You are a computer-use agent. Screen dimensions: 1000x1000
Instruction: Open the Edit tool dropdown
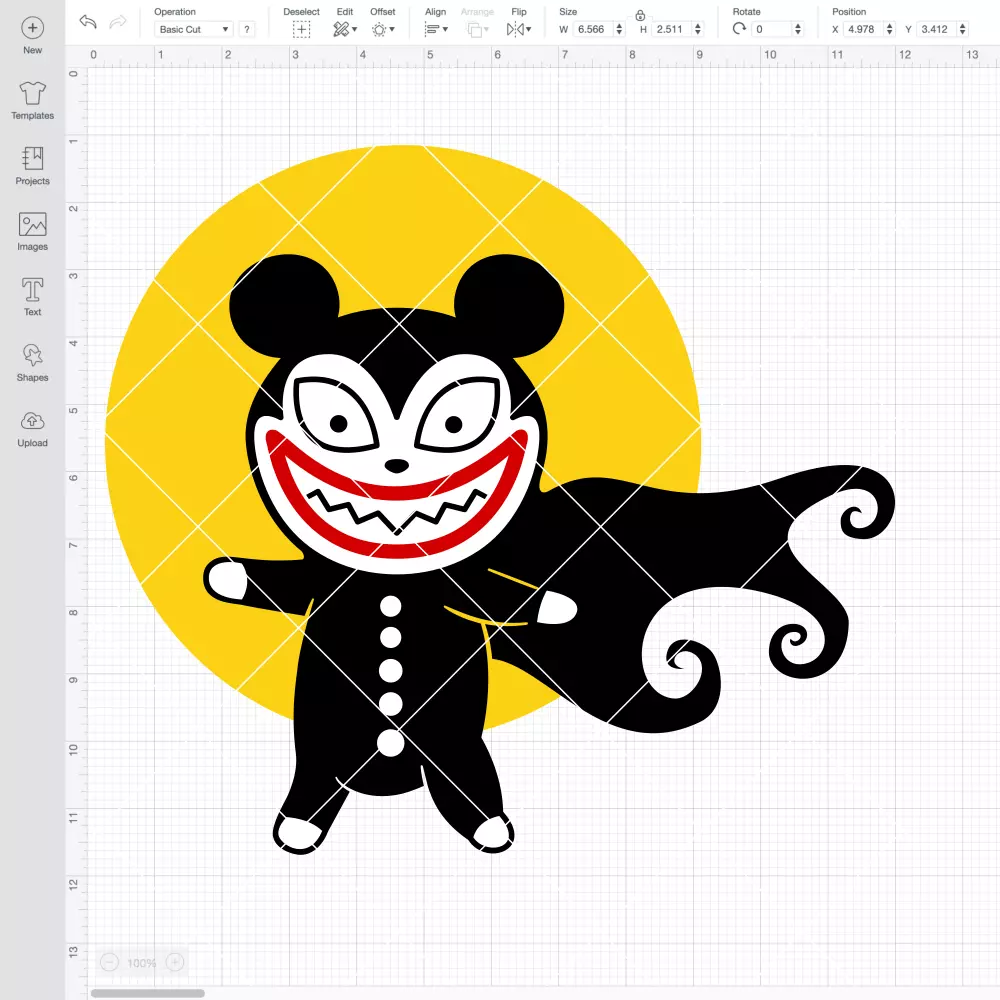[x=345, y=29]
